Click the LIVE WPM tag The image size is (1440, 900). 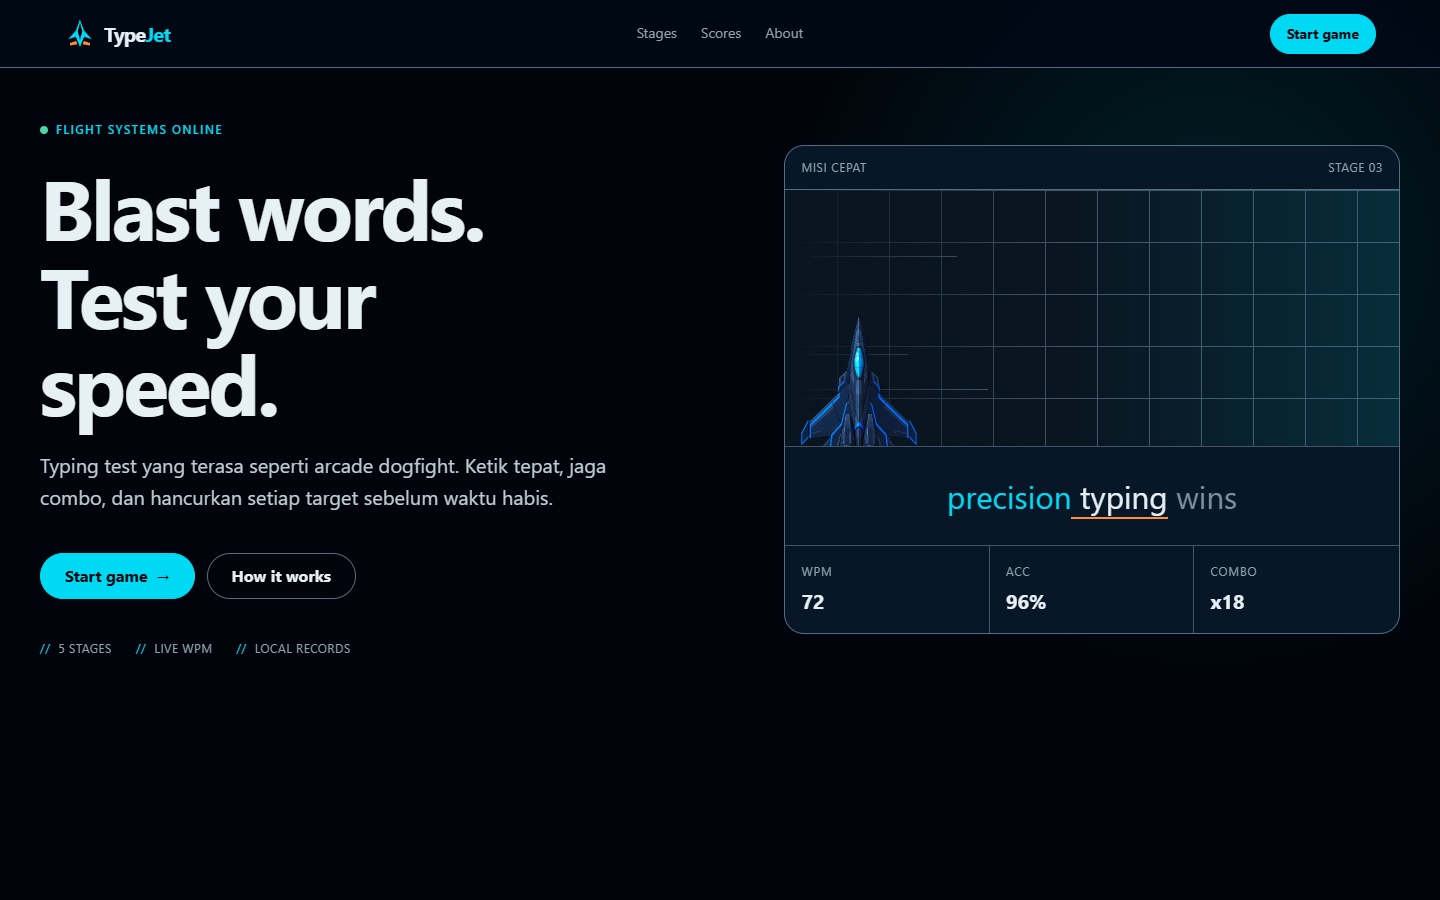pyautogui.click(x=183, y=649)
